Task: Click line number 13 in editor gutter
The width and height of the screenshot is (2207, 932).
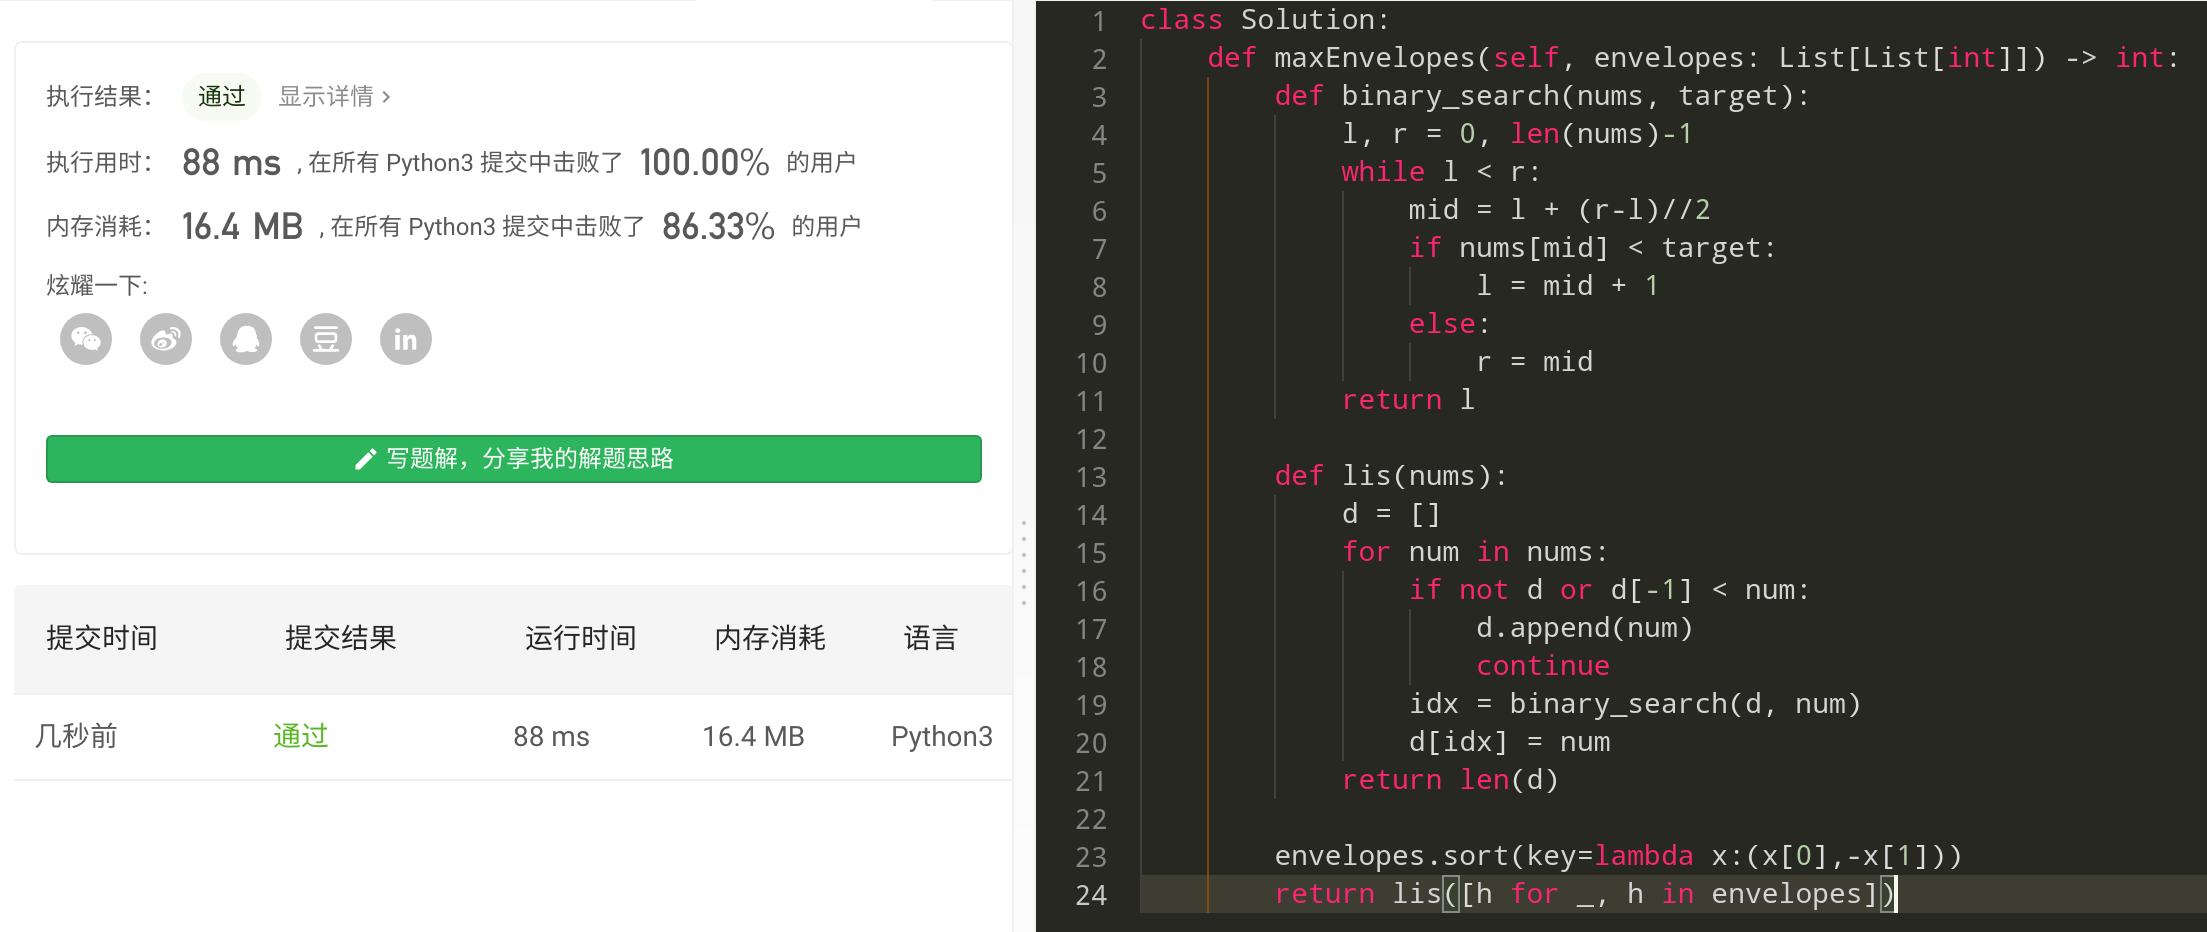Action: (x=1091, y=477)
